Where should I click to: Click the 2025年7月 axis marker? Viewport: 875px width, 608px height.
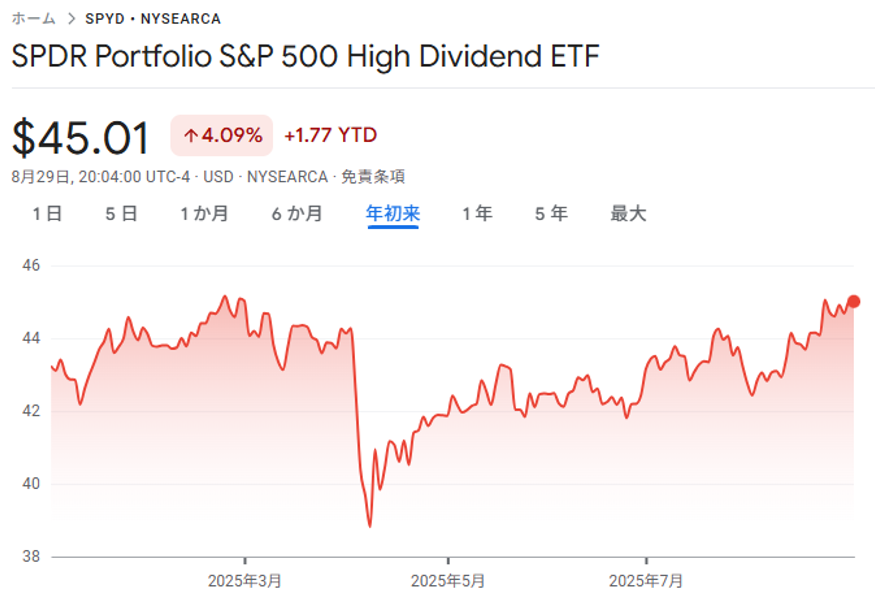(x=646, y=579)
